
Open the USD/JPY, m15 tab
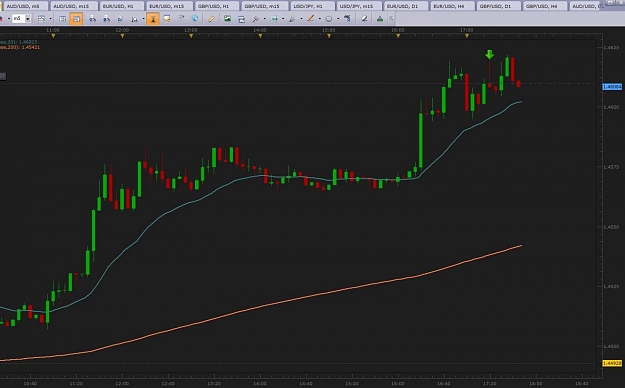coord(359,6)
